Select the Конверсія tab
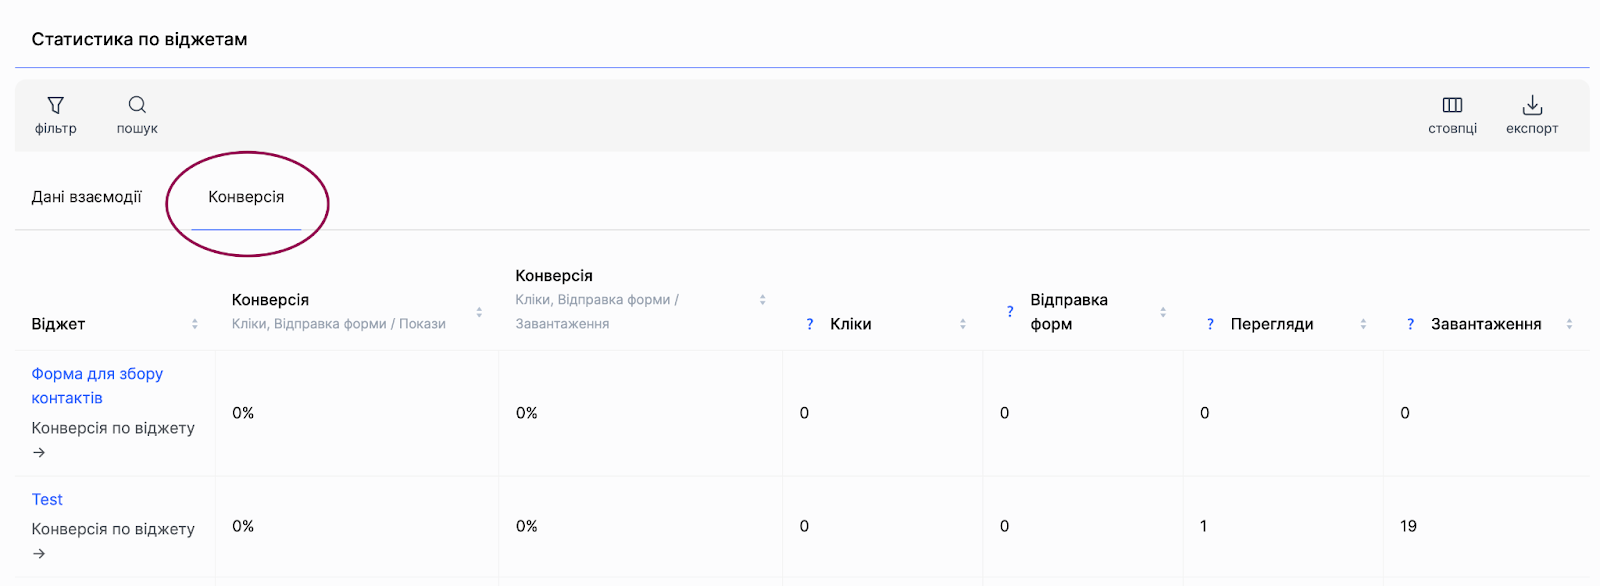Viewport: 1600px width, 586px height. pos(246,197)
